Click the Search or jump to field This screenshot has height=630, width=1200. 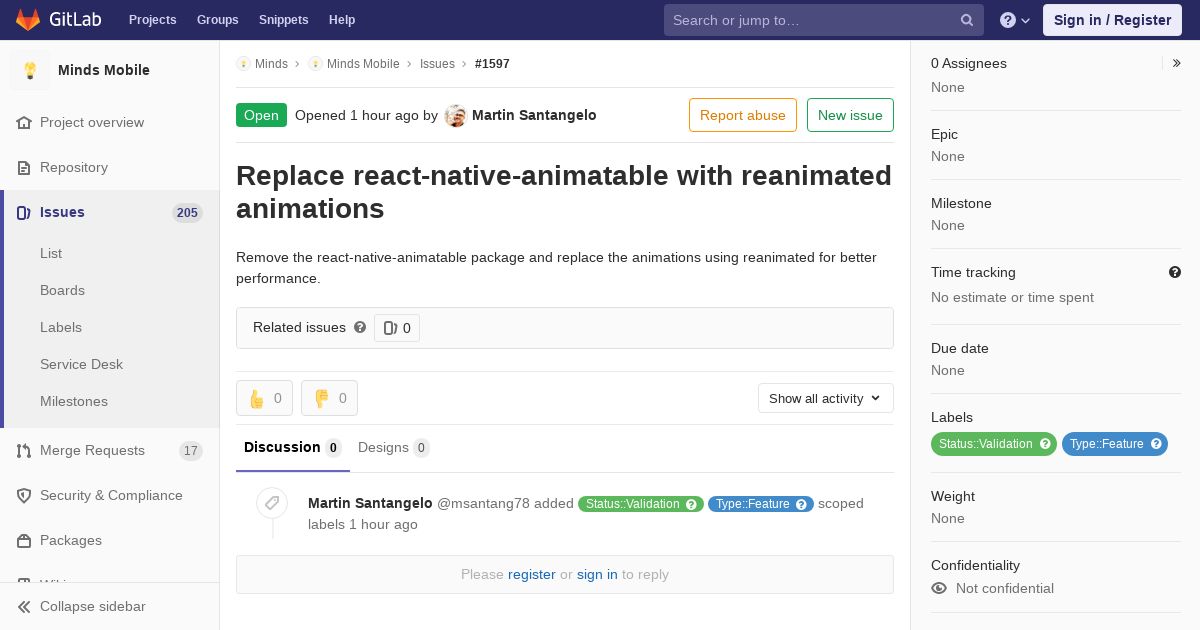pos(812,20)
